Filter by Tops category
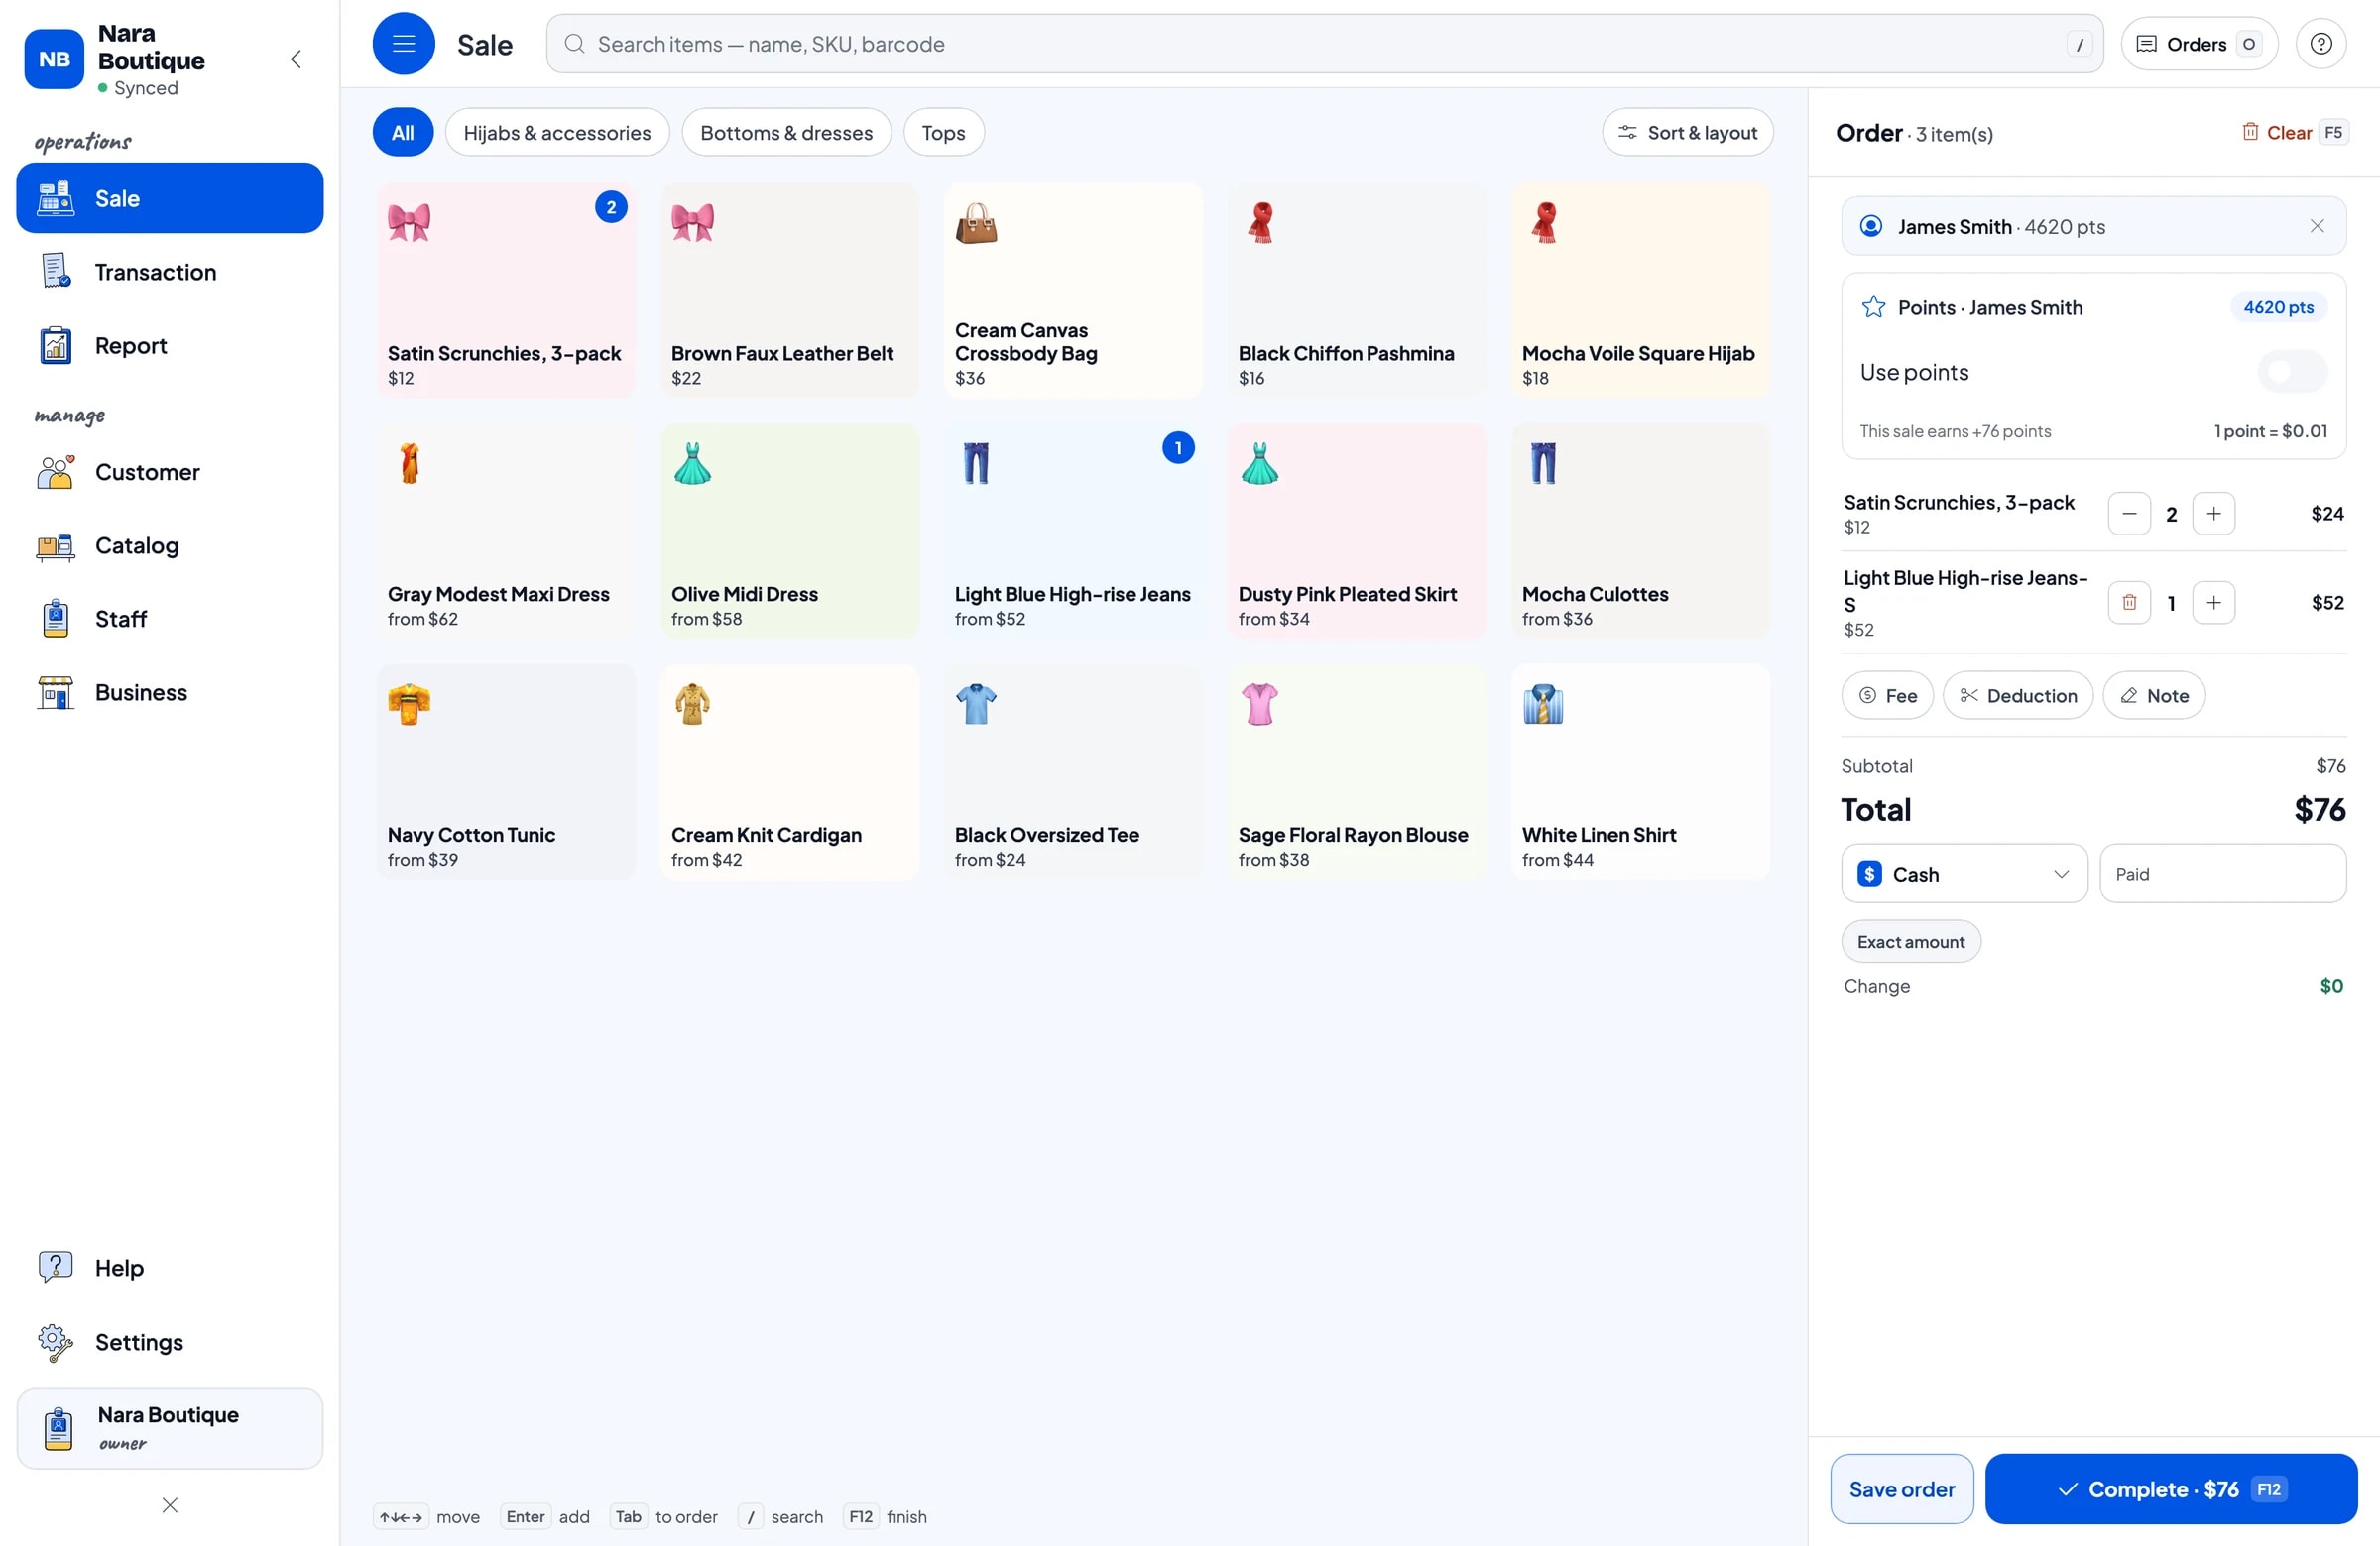 (943, 132)
